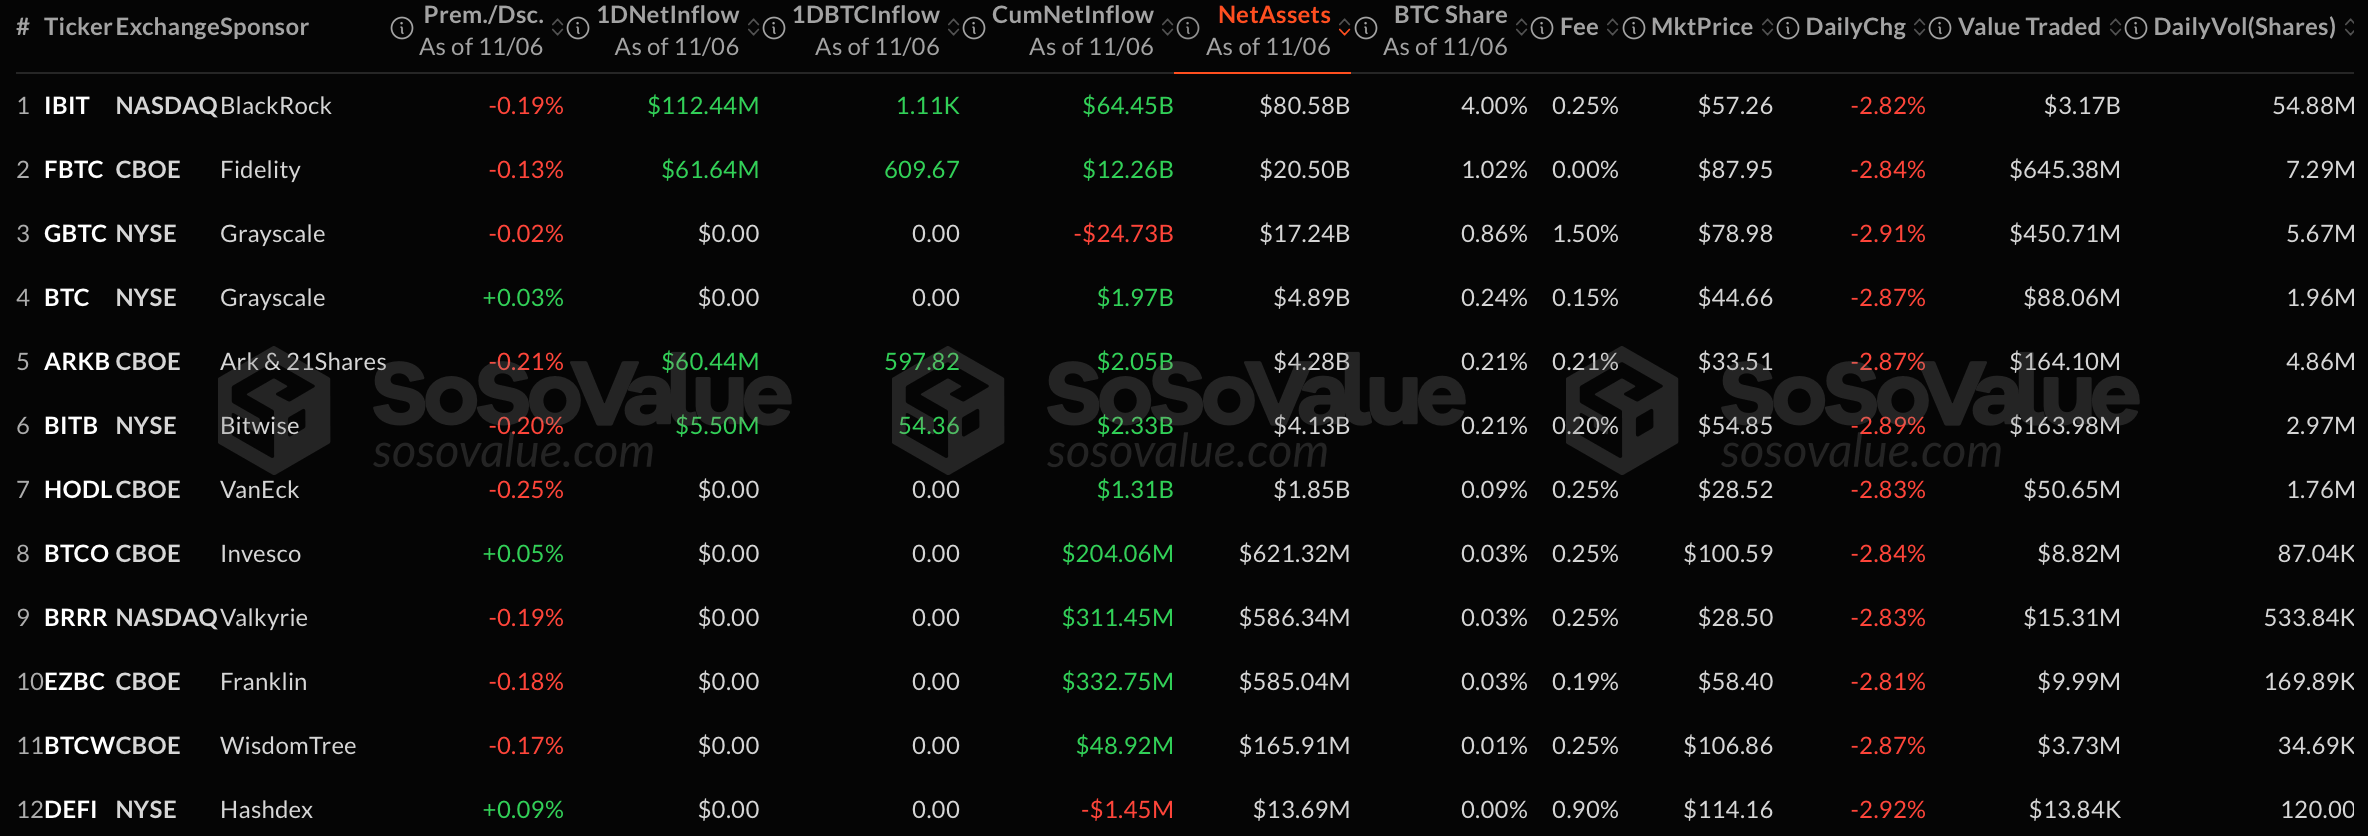2368x836 pixels.
Task: Click sort arrows after MktPrice
Action: point(1767,28)
